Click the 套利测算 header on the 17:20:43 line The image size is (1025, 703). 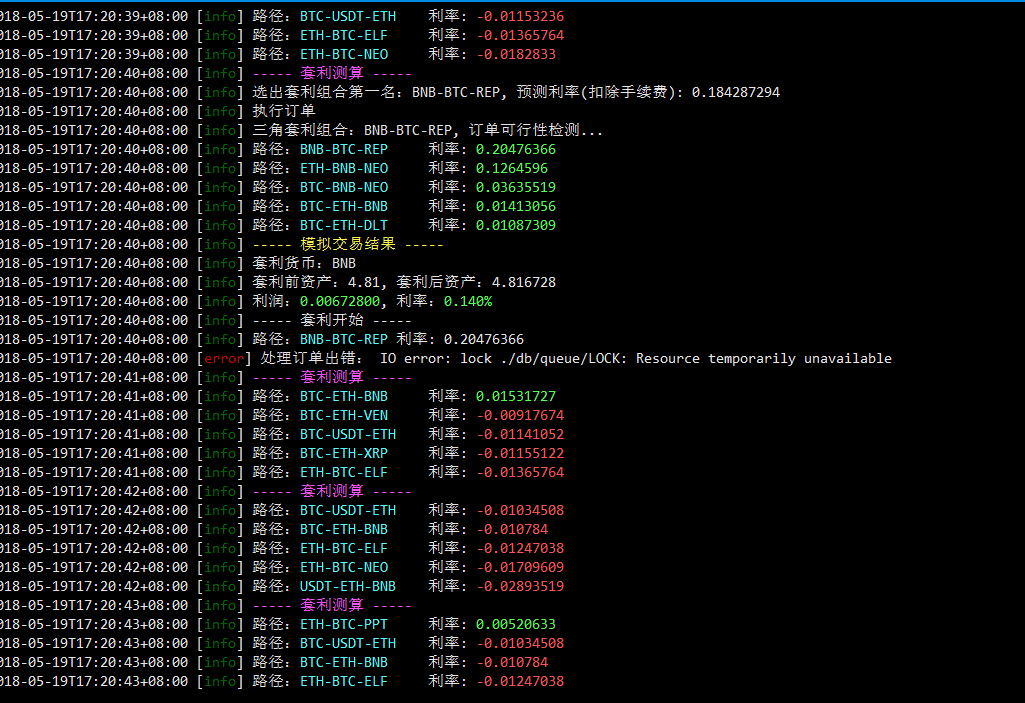(x=332, y=605)
